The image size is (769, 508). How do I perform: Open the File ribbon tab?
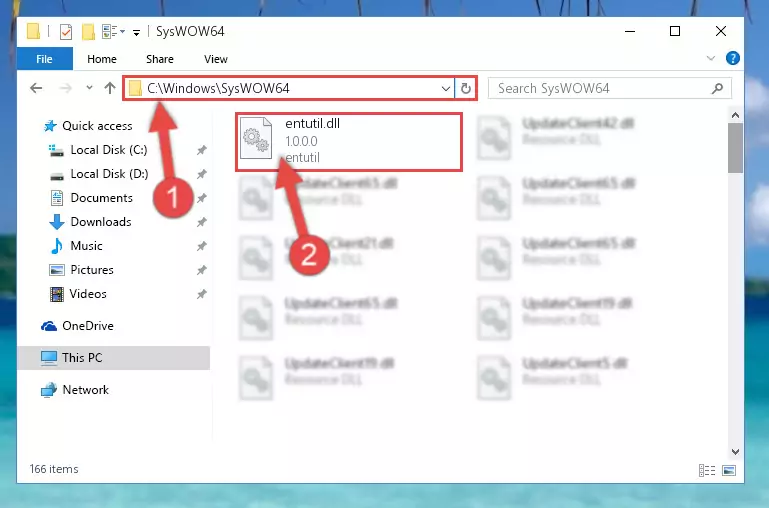[x=45, y=59]
